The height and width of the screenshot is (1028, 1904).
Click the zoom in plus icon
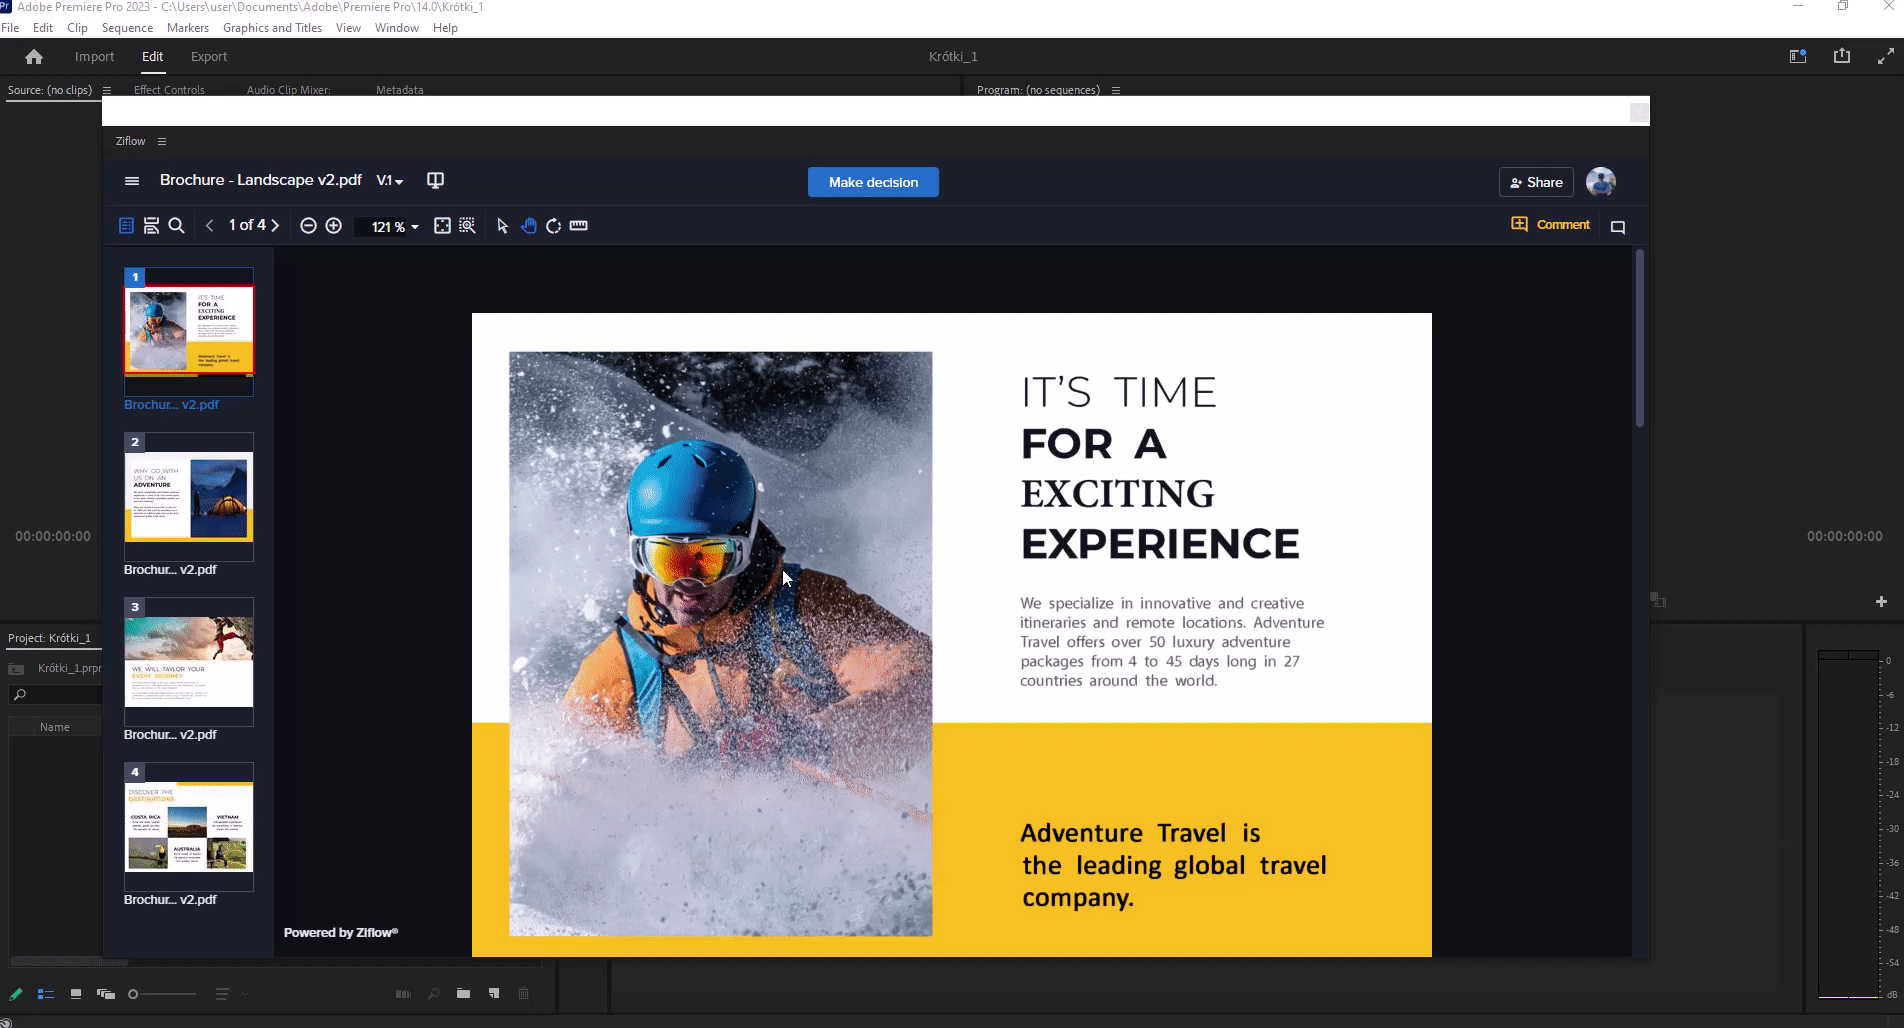click(334, 226)
